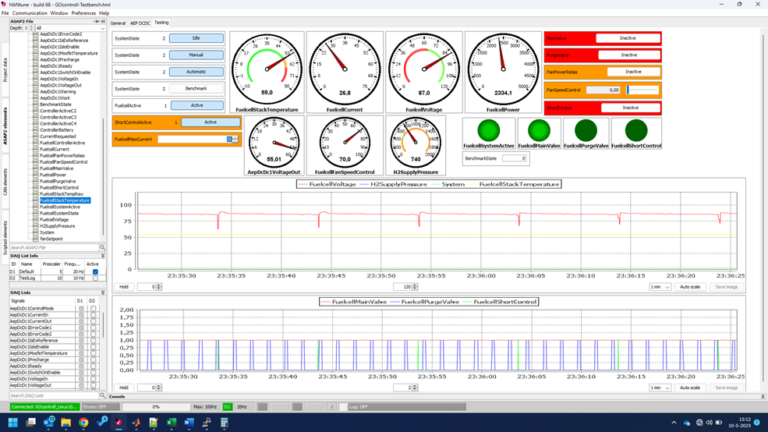Set SystemState to Automatic

click(x=196, y=72)
